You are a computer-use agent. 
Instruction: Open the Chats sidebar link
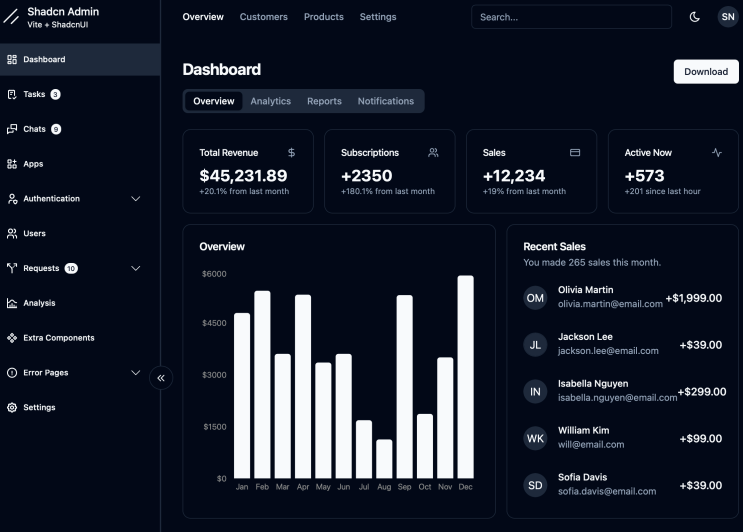[x=80, y=129]
